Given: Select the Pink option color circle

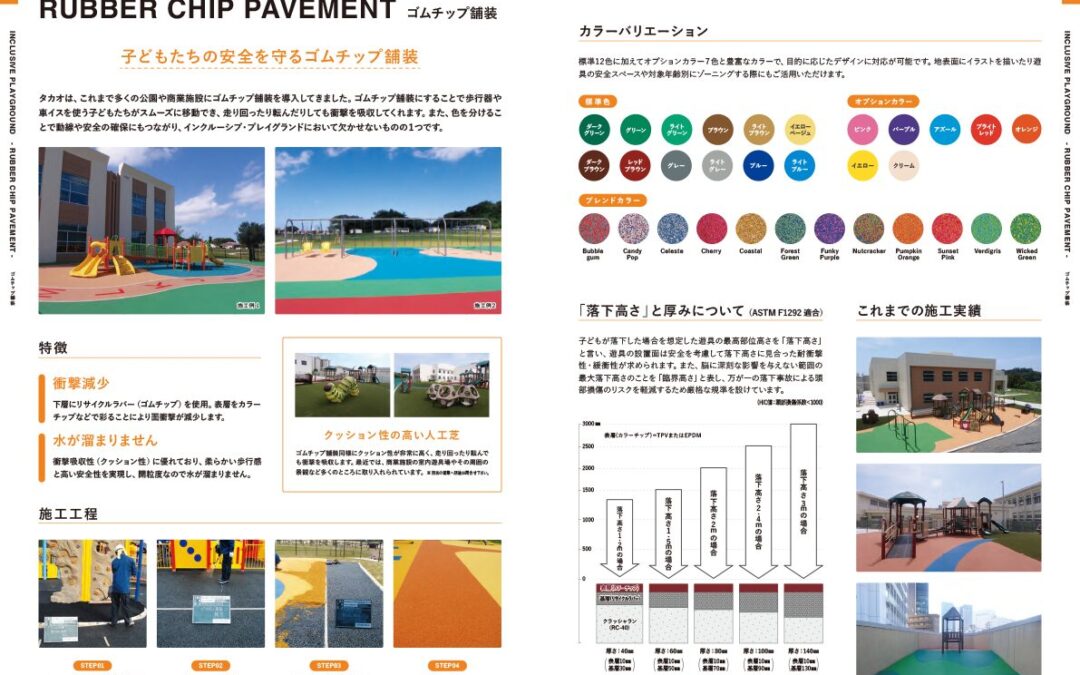Looking at the screenshot, I should pos(862,129).
